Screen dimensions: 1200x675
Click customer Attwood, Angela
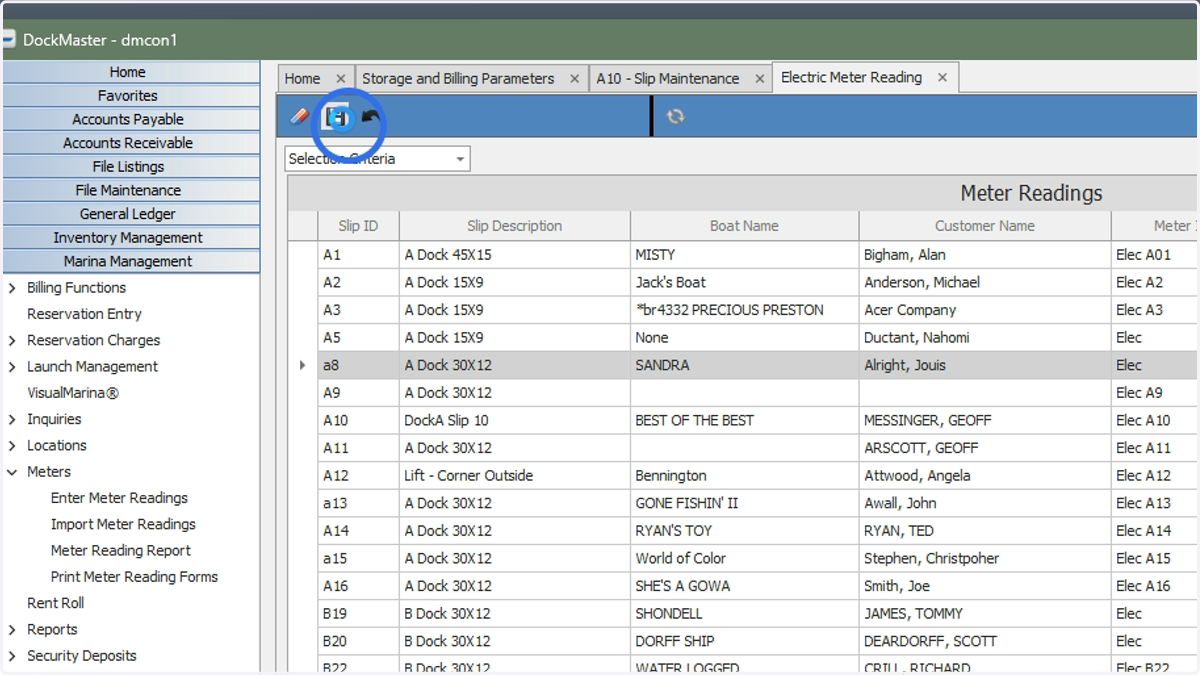985,476
